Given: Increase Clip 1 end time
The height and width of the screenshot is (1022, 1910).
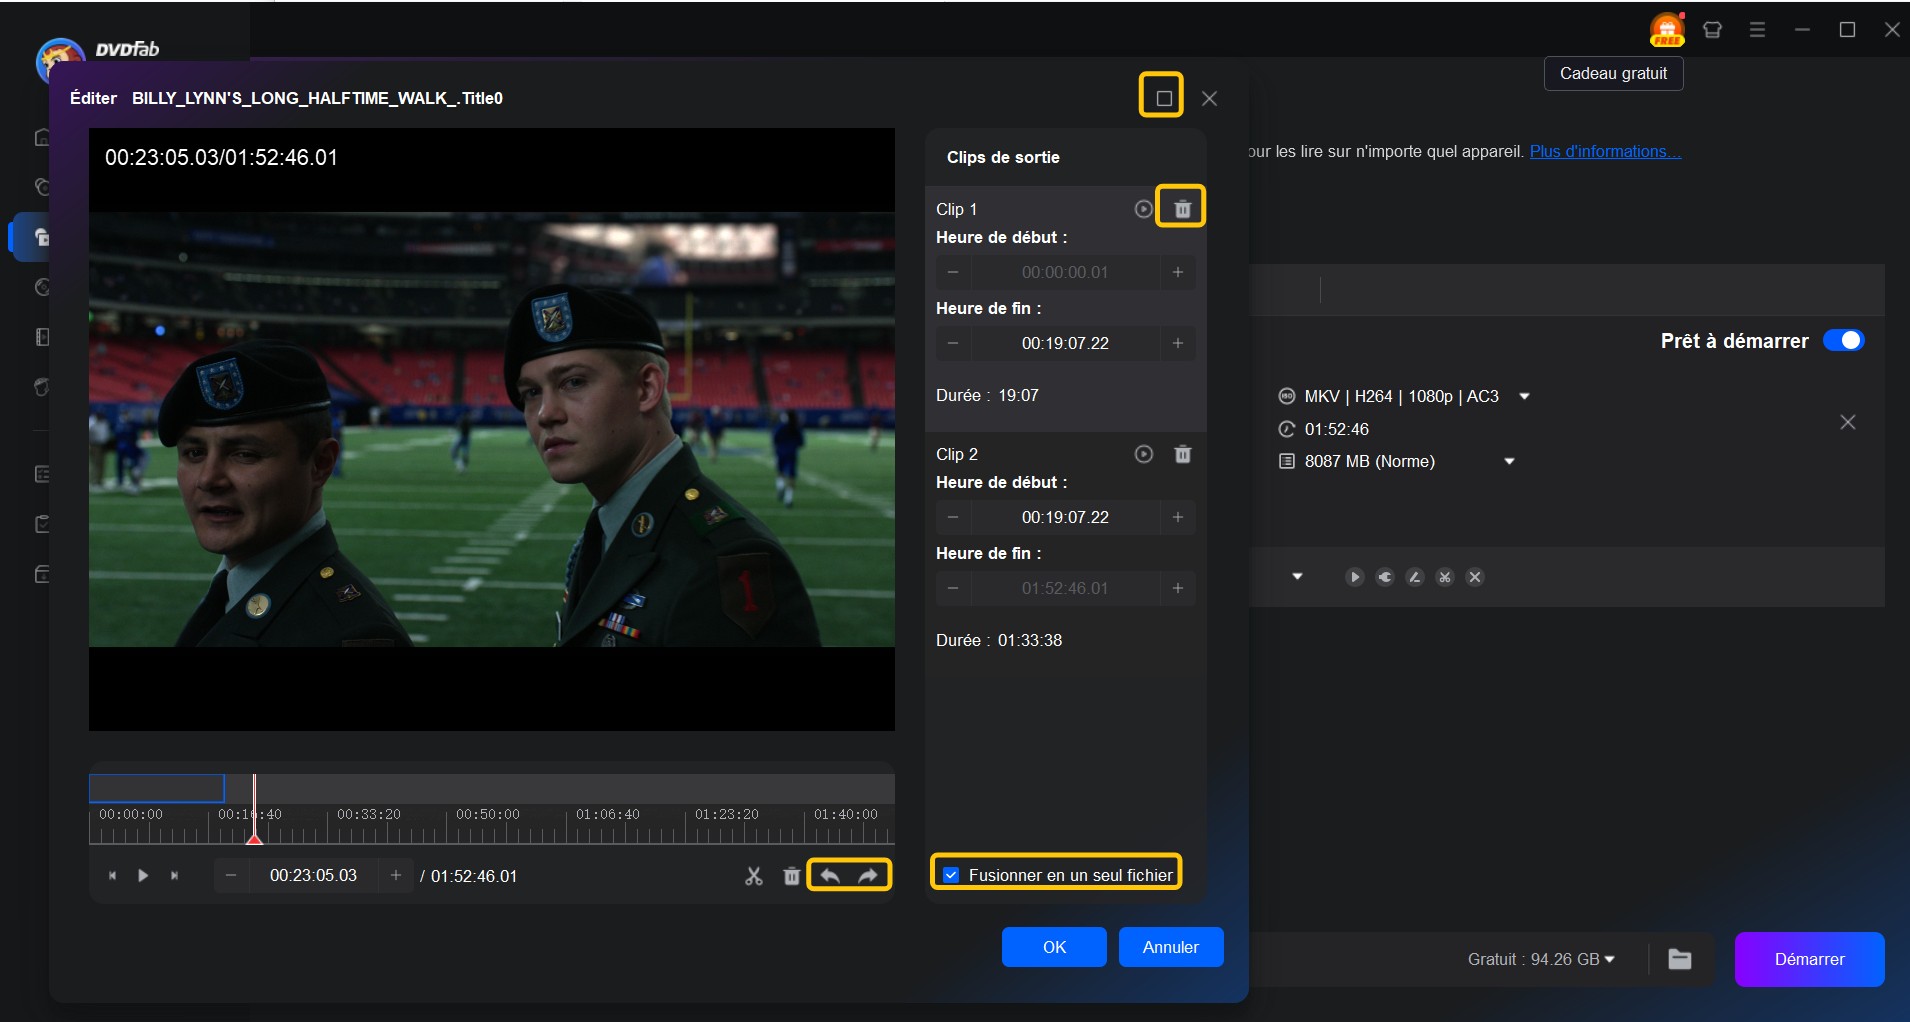Looking at the screenshot, I should coord(1178,343).
